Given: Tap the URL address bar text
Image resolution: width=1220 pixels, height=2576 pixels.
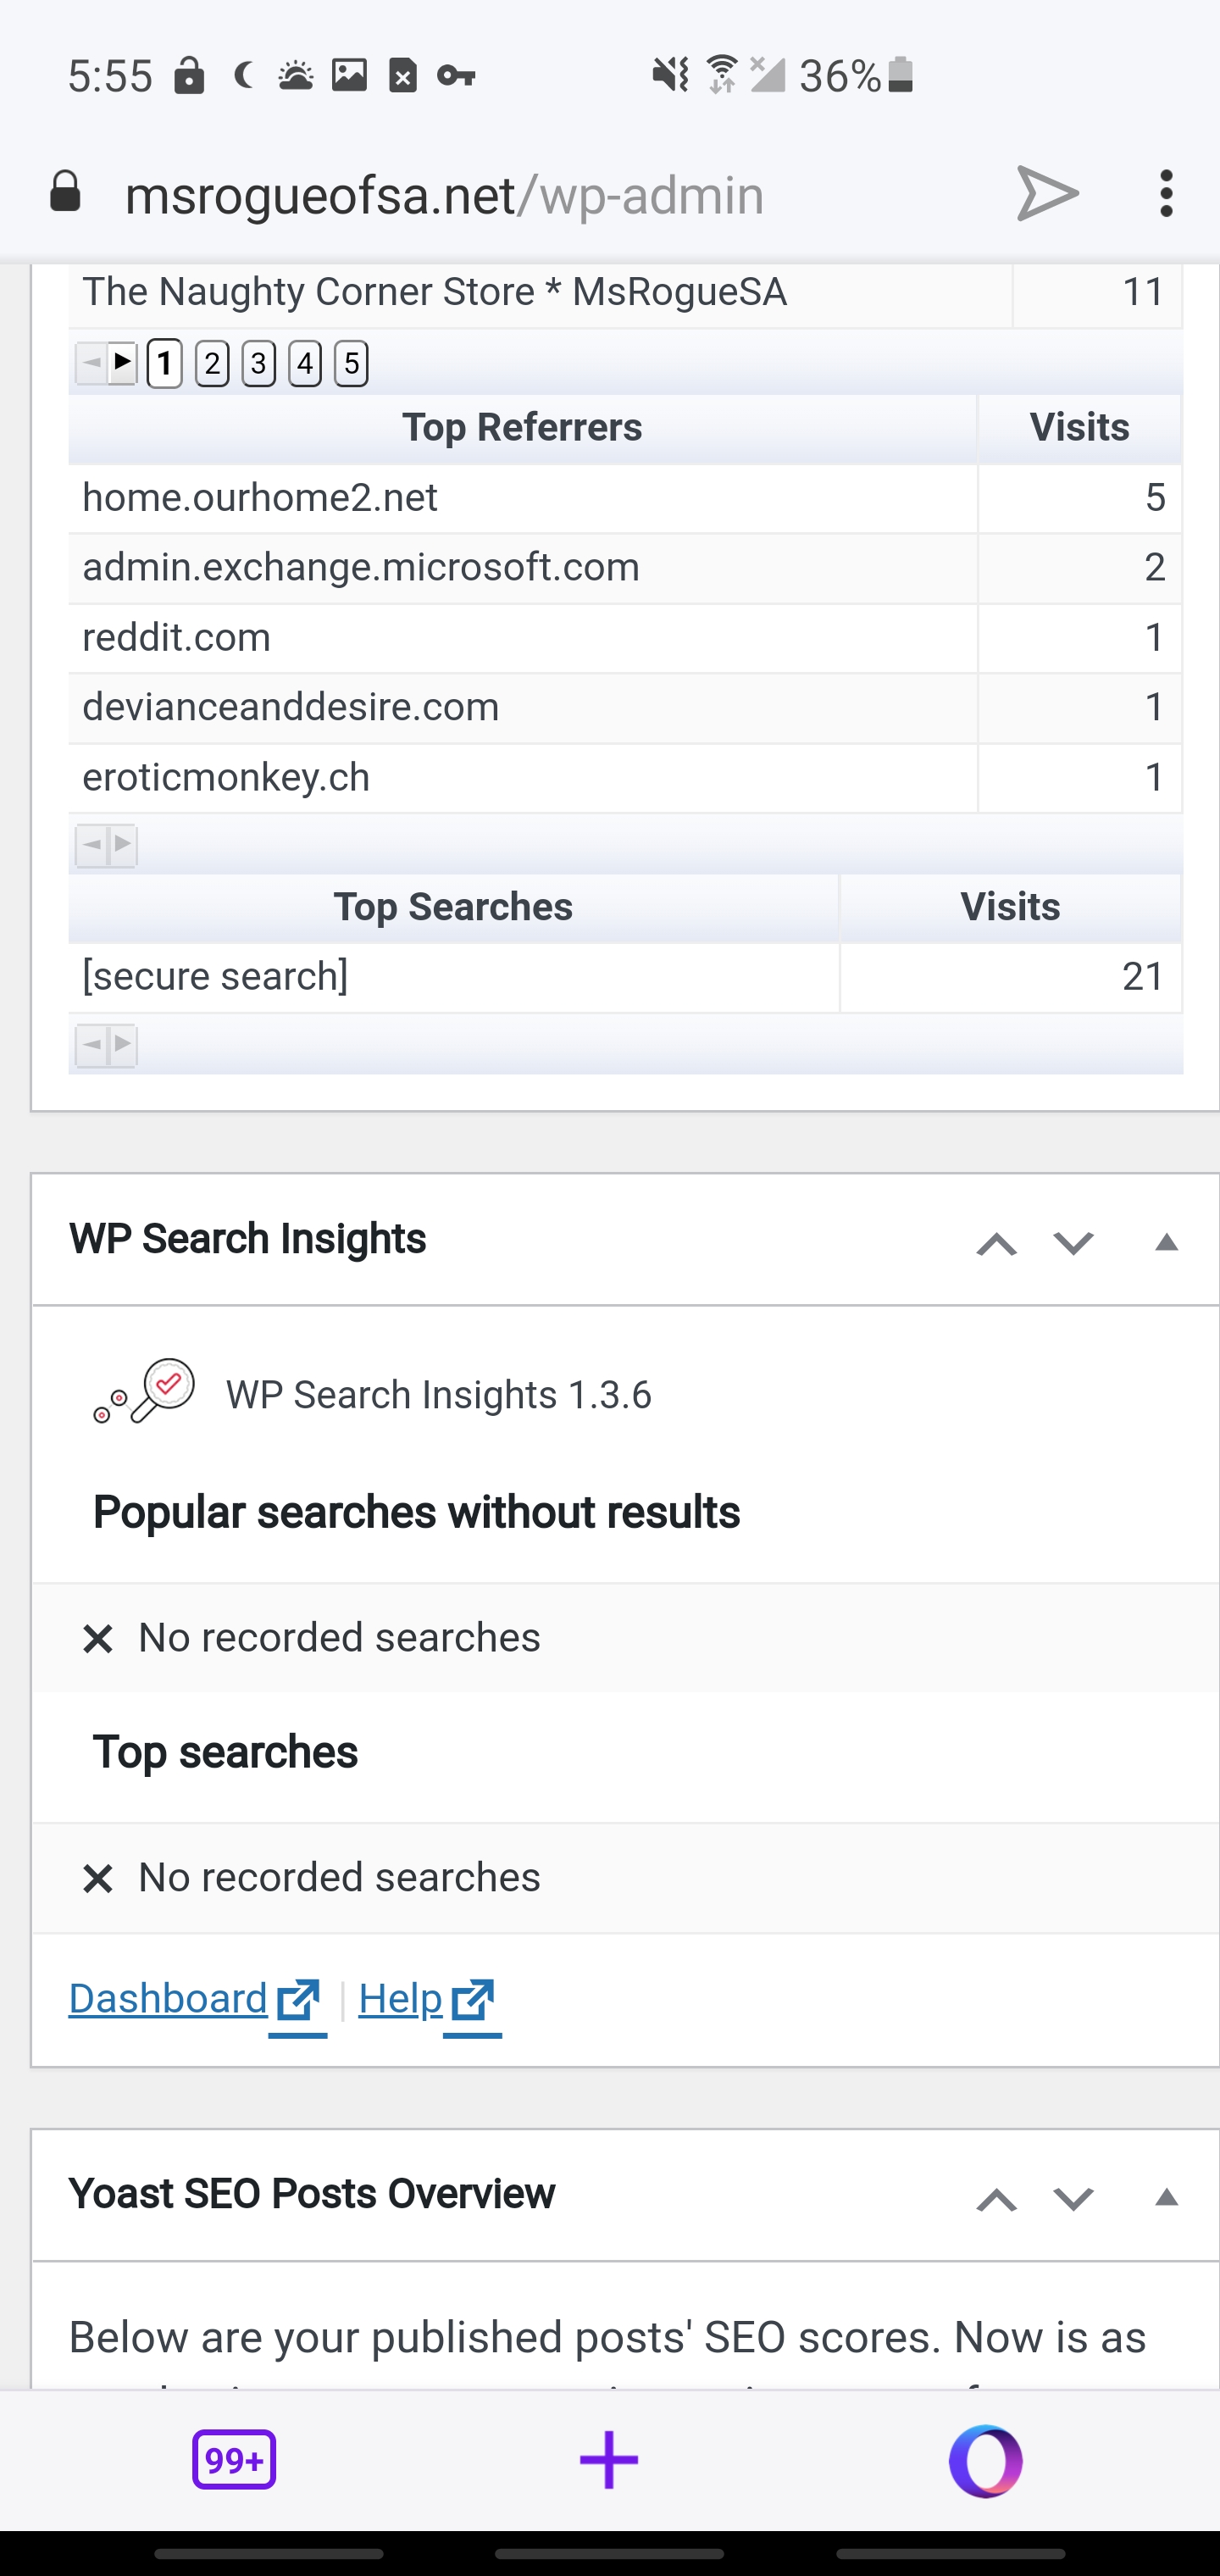Looking at the screenshot, I should point(444,195).
